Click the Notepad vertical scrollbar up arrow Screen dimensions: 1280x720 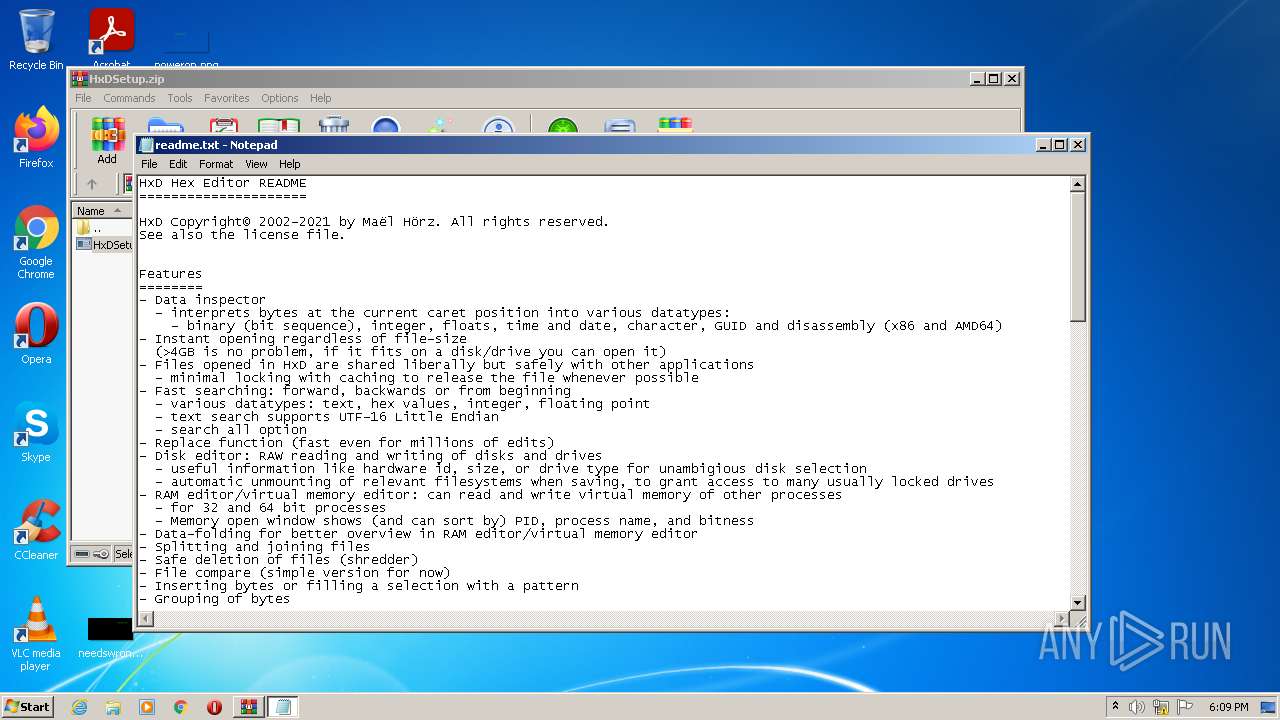(x=1077, y=184)
